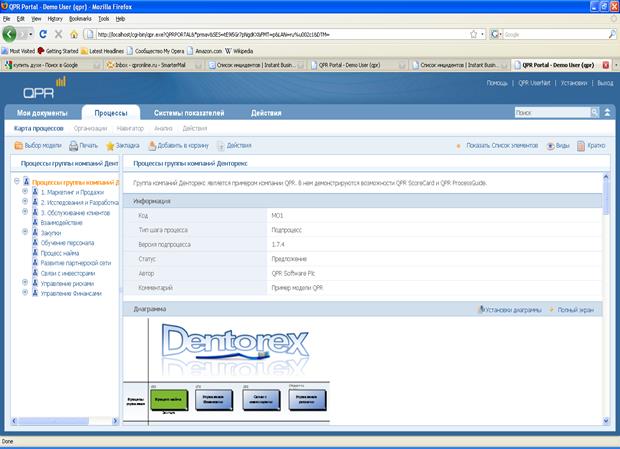Screen dimensions: 620x449
Task: Collapse root Процессы группы компаний tree node
Action: tap(17, 181)
